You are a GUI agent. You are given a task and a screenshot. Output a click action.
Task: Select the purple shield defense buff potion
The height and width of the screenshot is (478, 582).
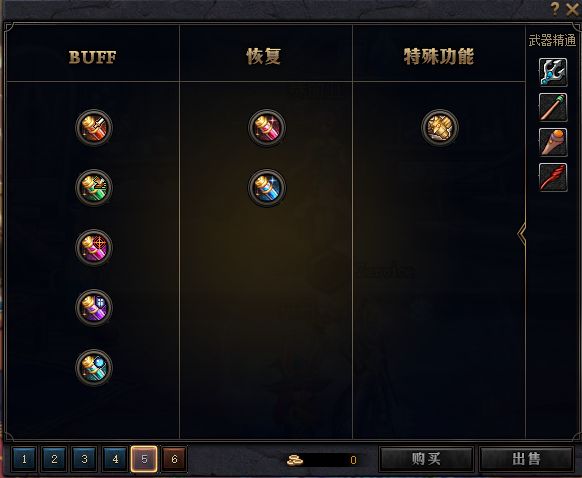click(94, 308)
